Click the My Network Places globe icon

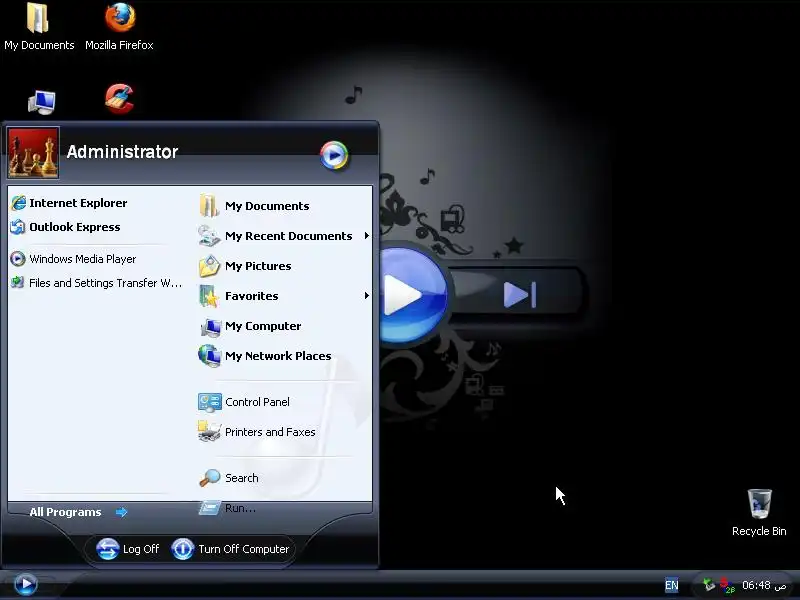[x=209, y=356]
